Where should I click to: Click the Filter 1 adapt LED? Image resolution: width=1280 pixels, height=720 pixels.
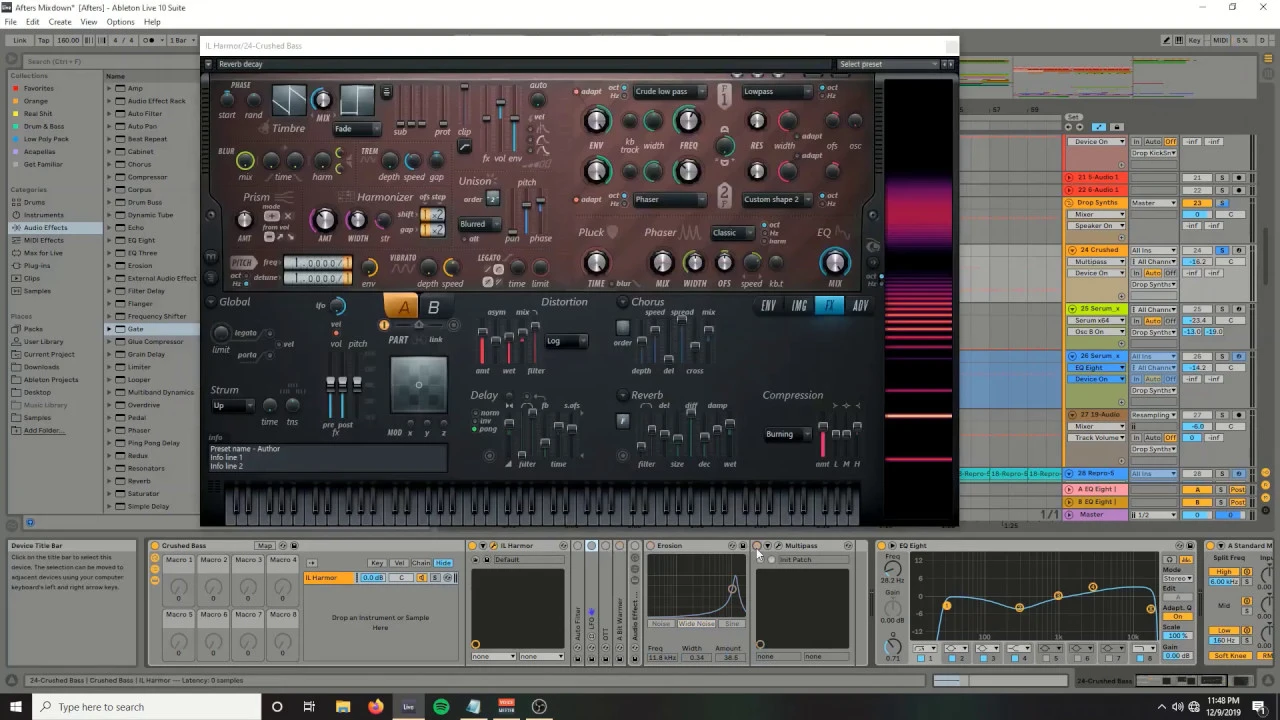coord(576,92)
